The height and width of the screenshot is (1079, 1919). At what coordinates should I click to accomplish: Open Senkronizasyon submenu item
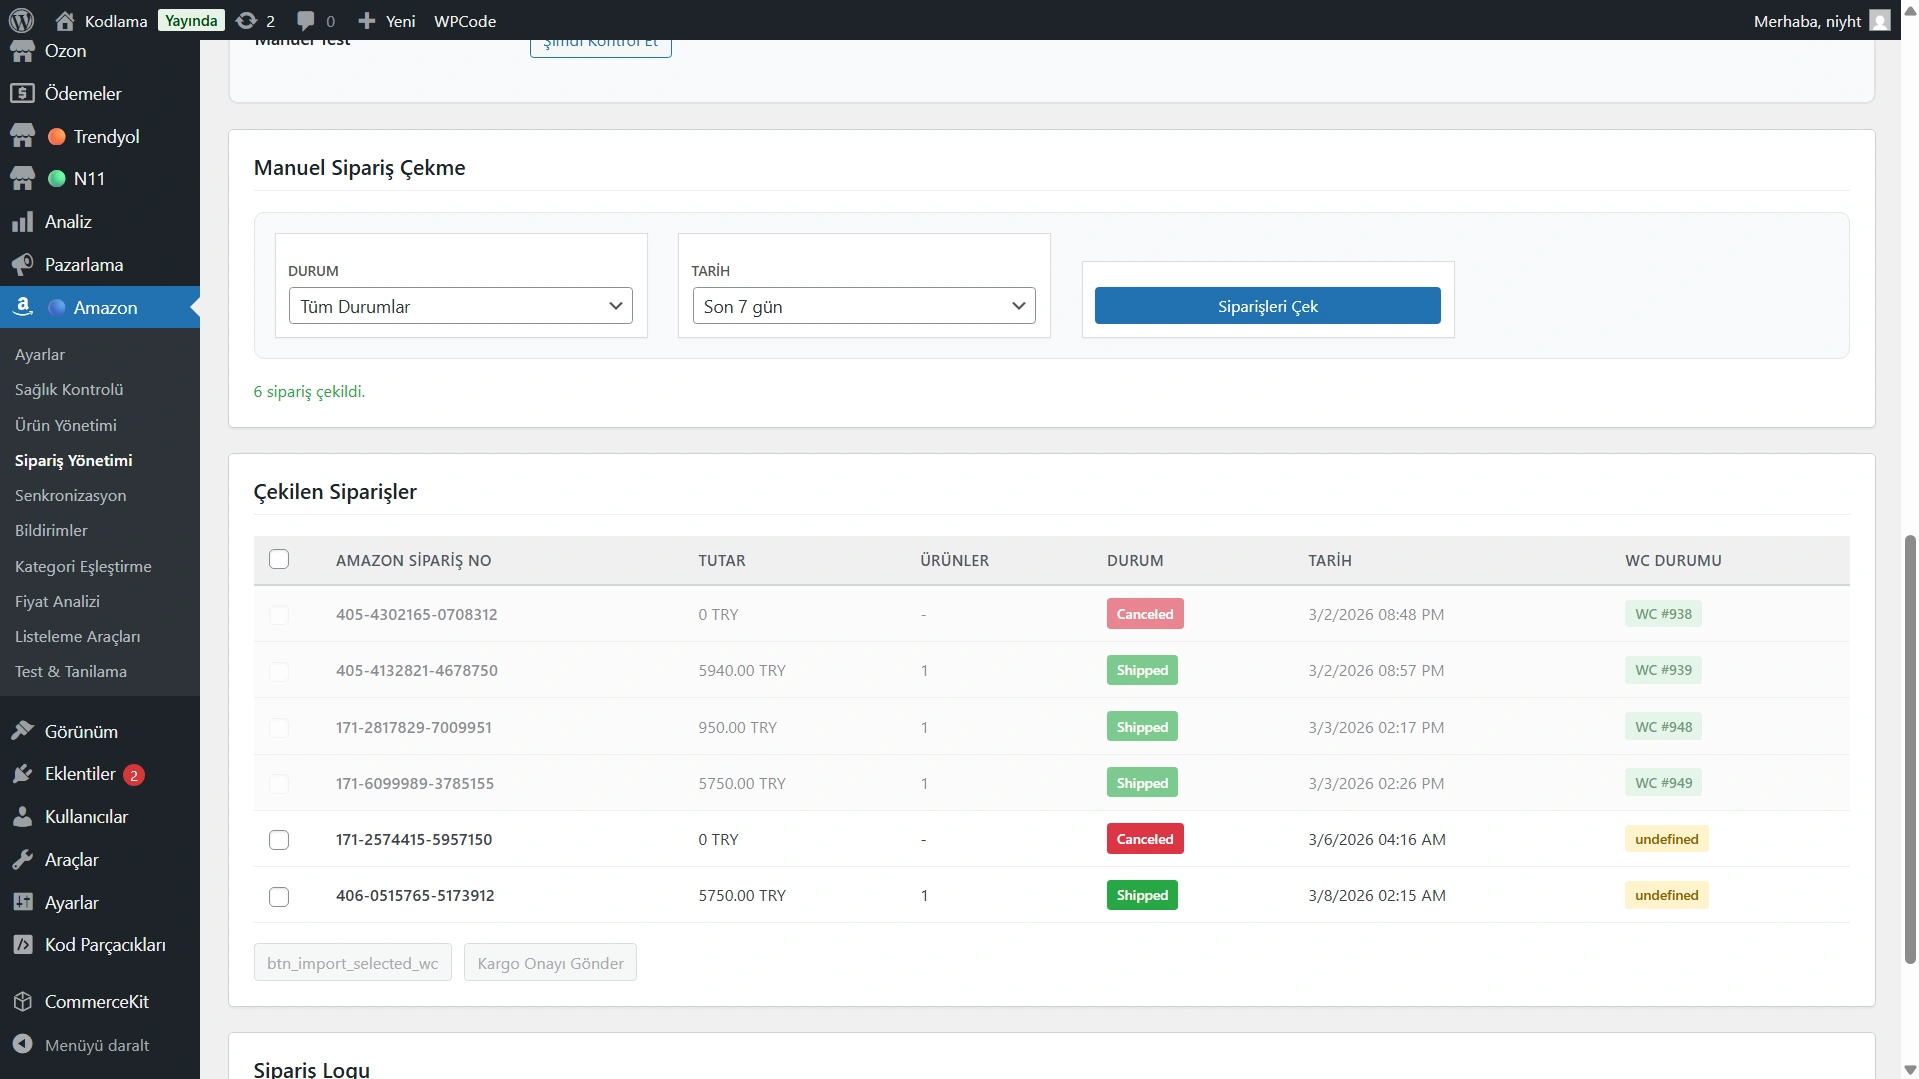point(70,495)
